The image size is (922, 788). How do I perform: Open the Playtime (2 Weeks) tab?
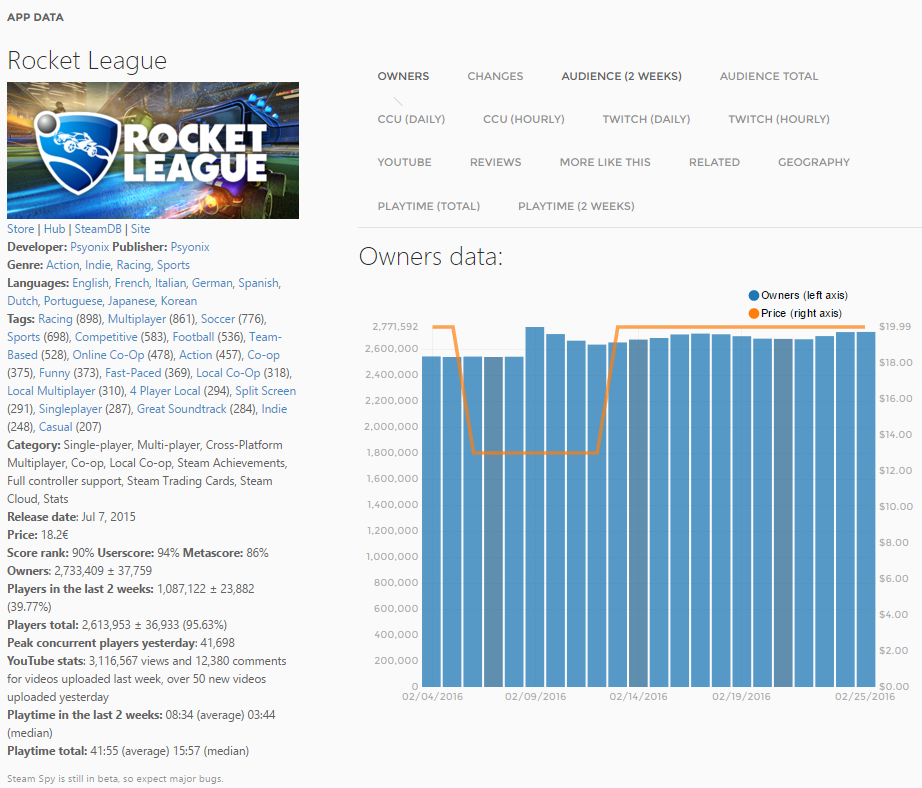[576, 206]
